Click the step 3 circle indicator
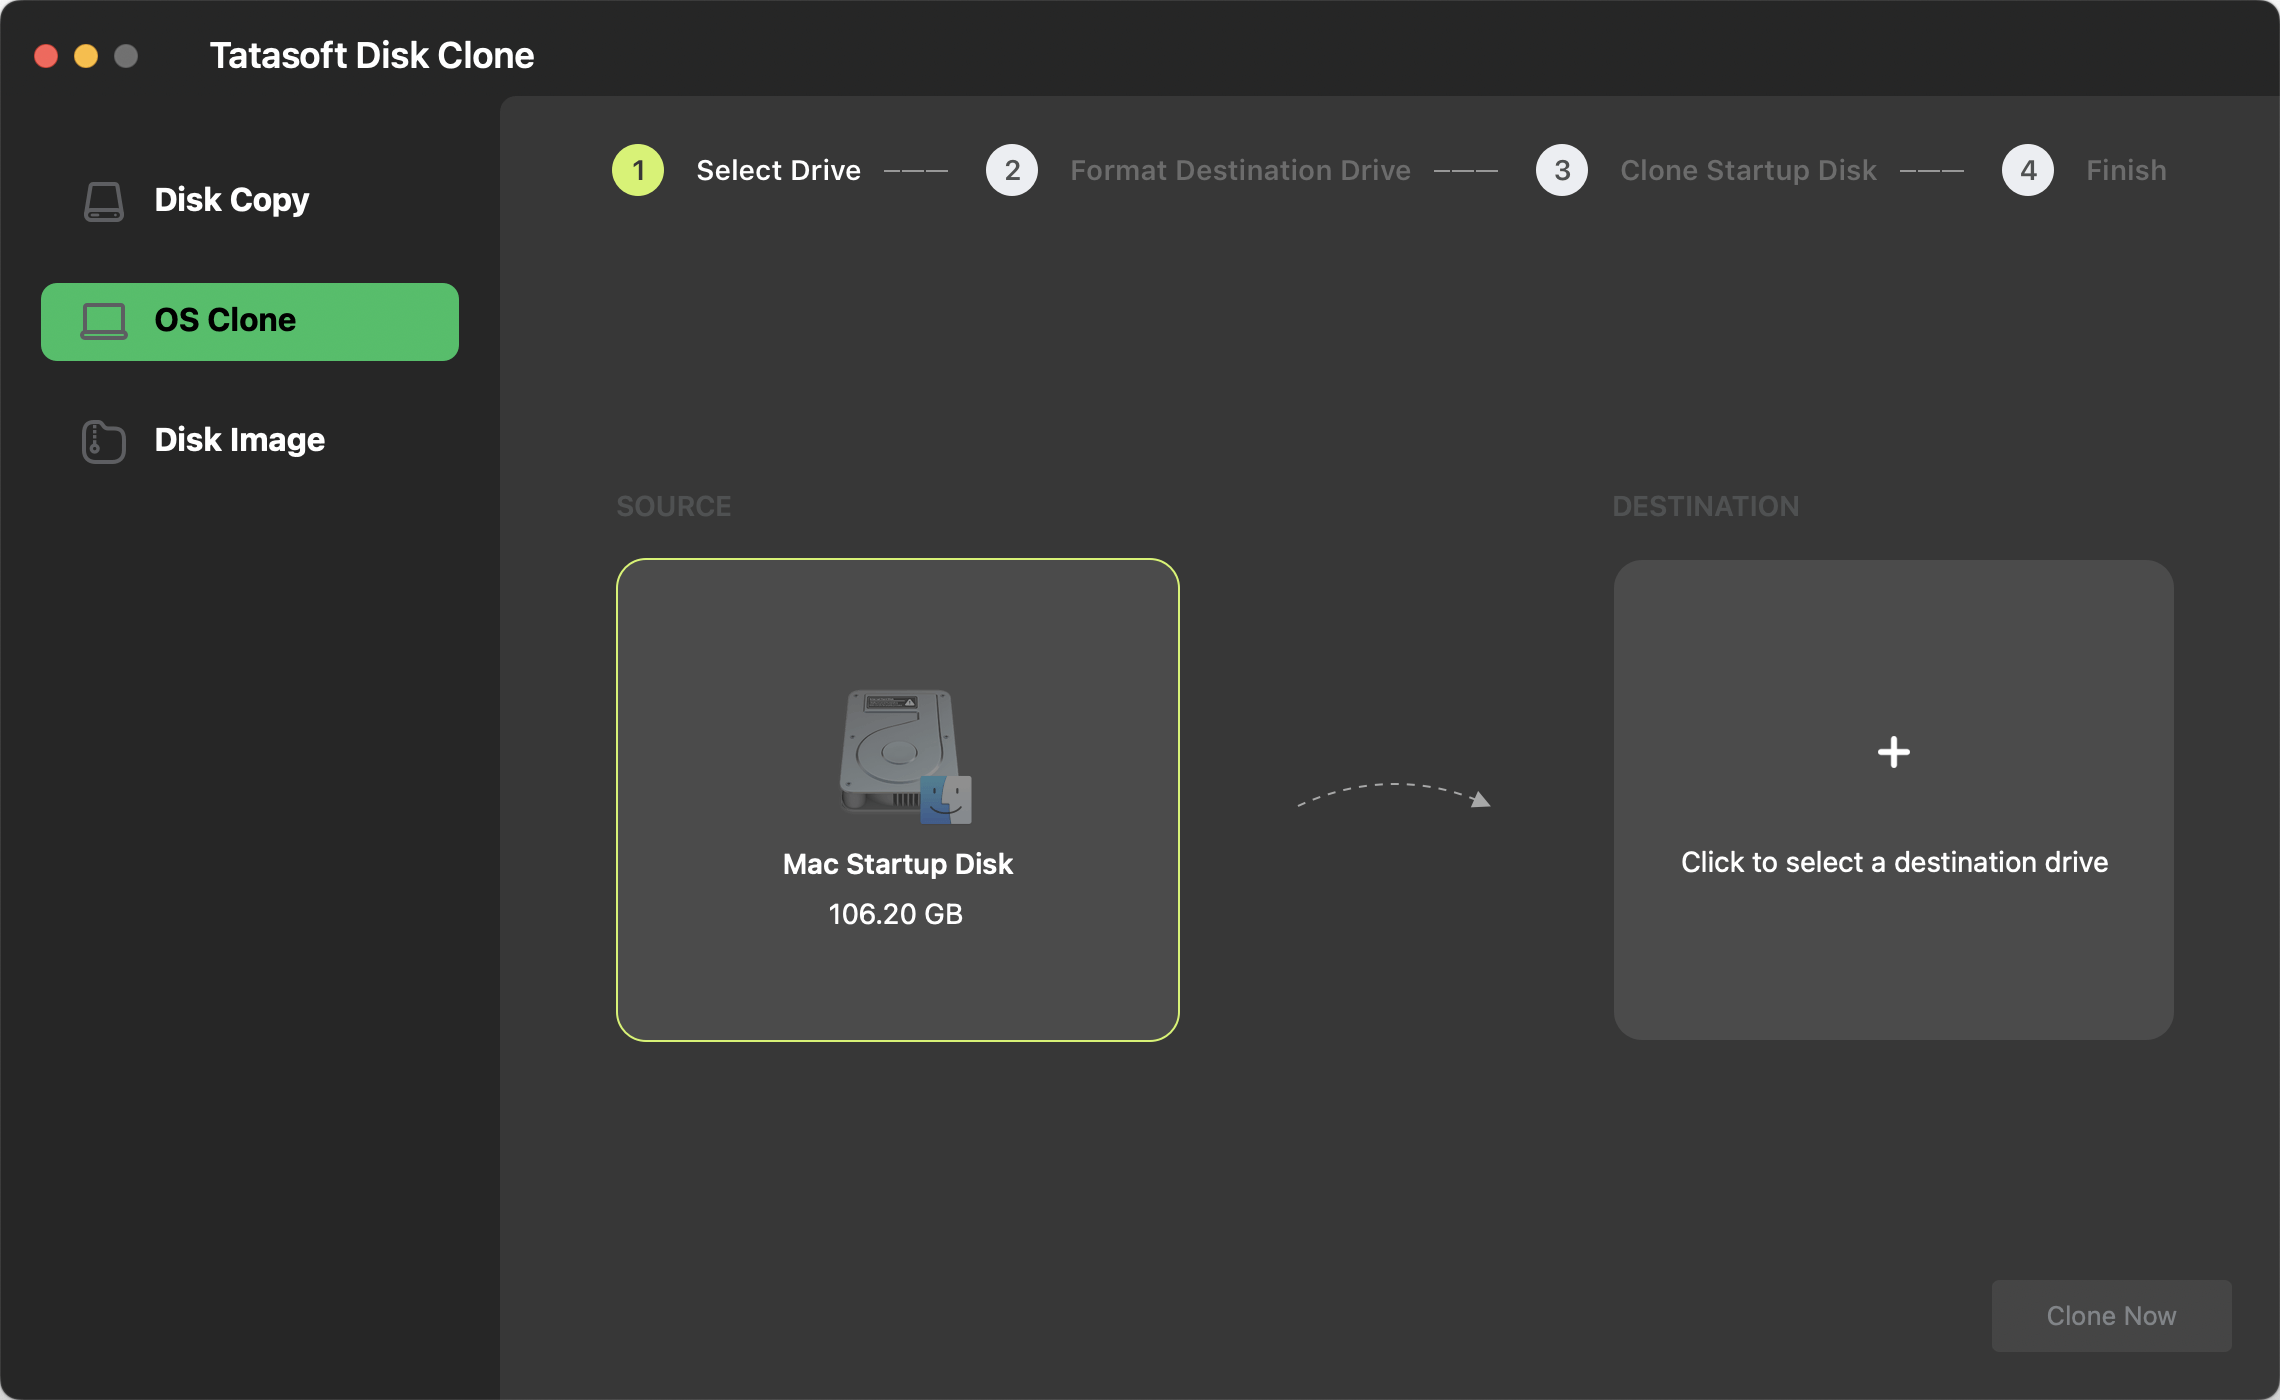 click(x=1561, y=170)
